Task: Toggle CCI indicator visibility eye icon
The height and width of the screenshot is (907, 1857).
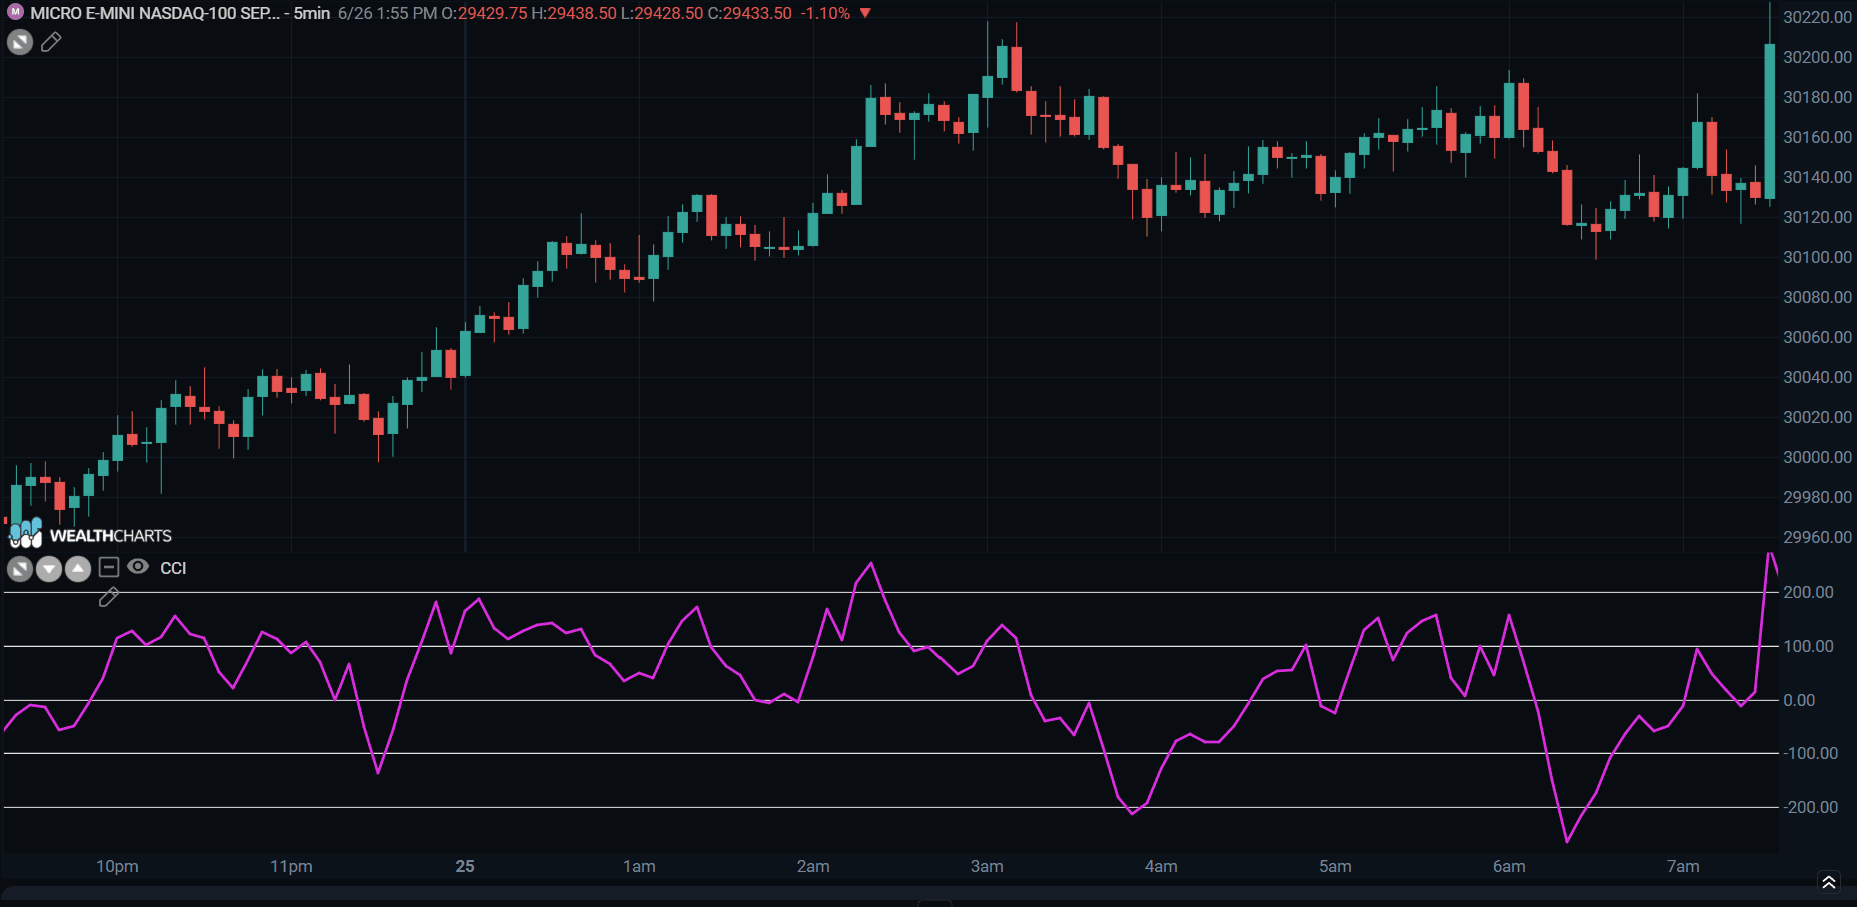Action: click(x=138, y=567)
